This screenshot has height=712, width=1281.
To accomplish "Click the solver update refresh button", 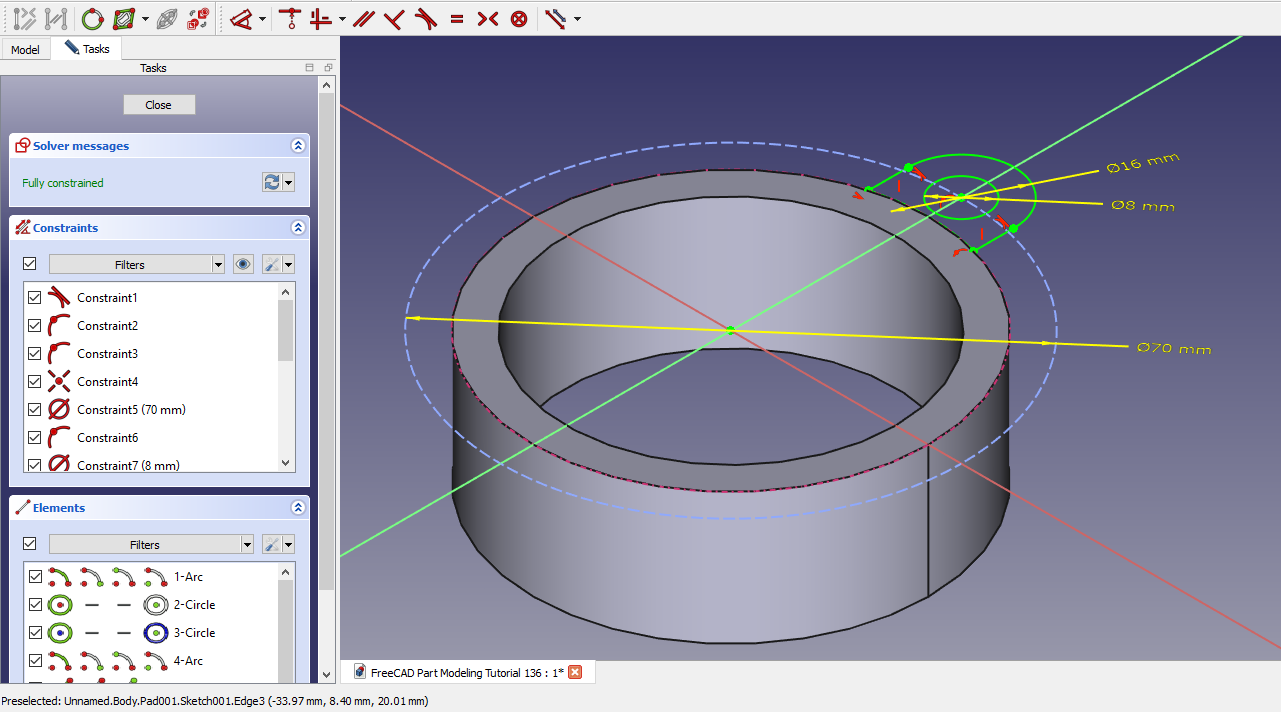I will (271, 182).
